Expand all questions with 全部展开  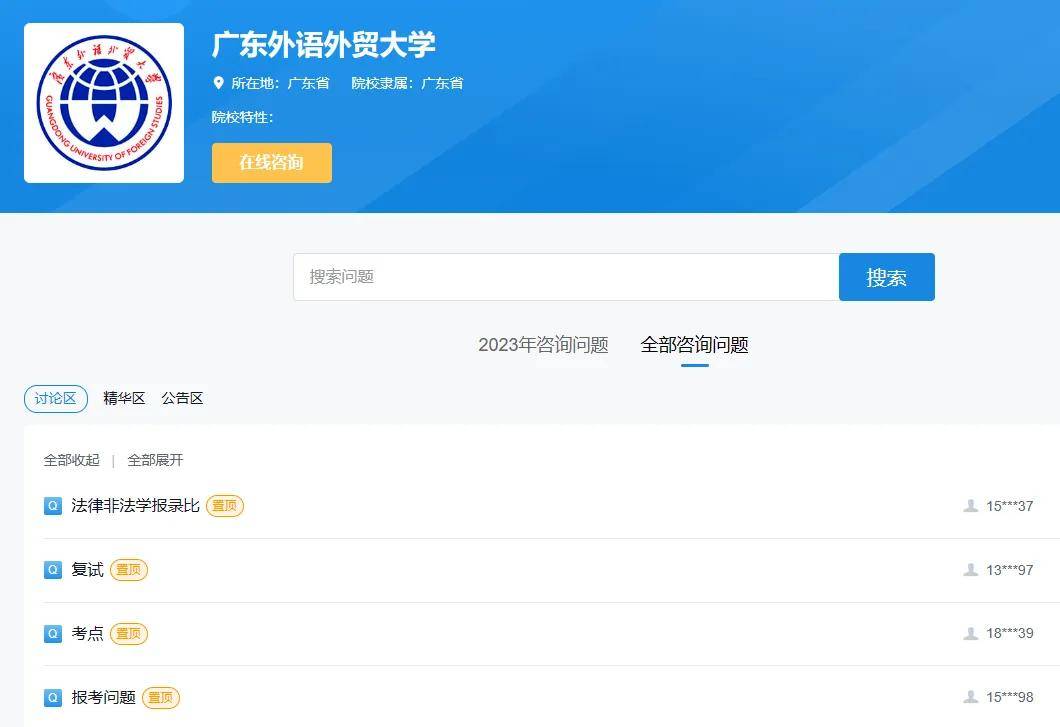click(x=155, y=461)
